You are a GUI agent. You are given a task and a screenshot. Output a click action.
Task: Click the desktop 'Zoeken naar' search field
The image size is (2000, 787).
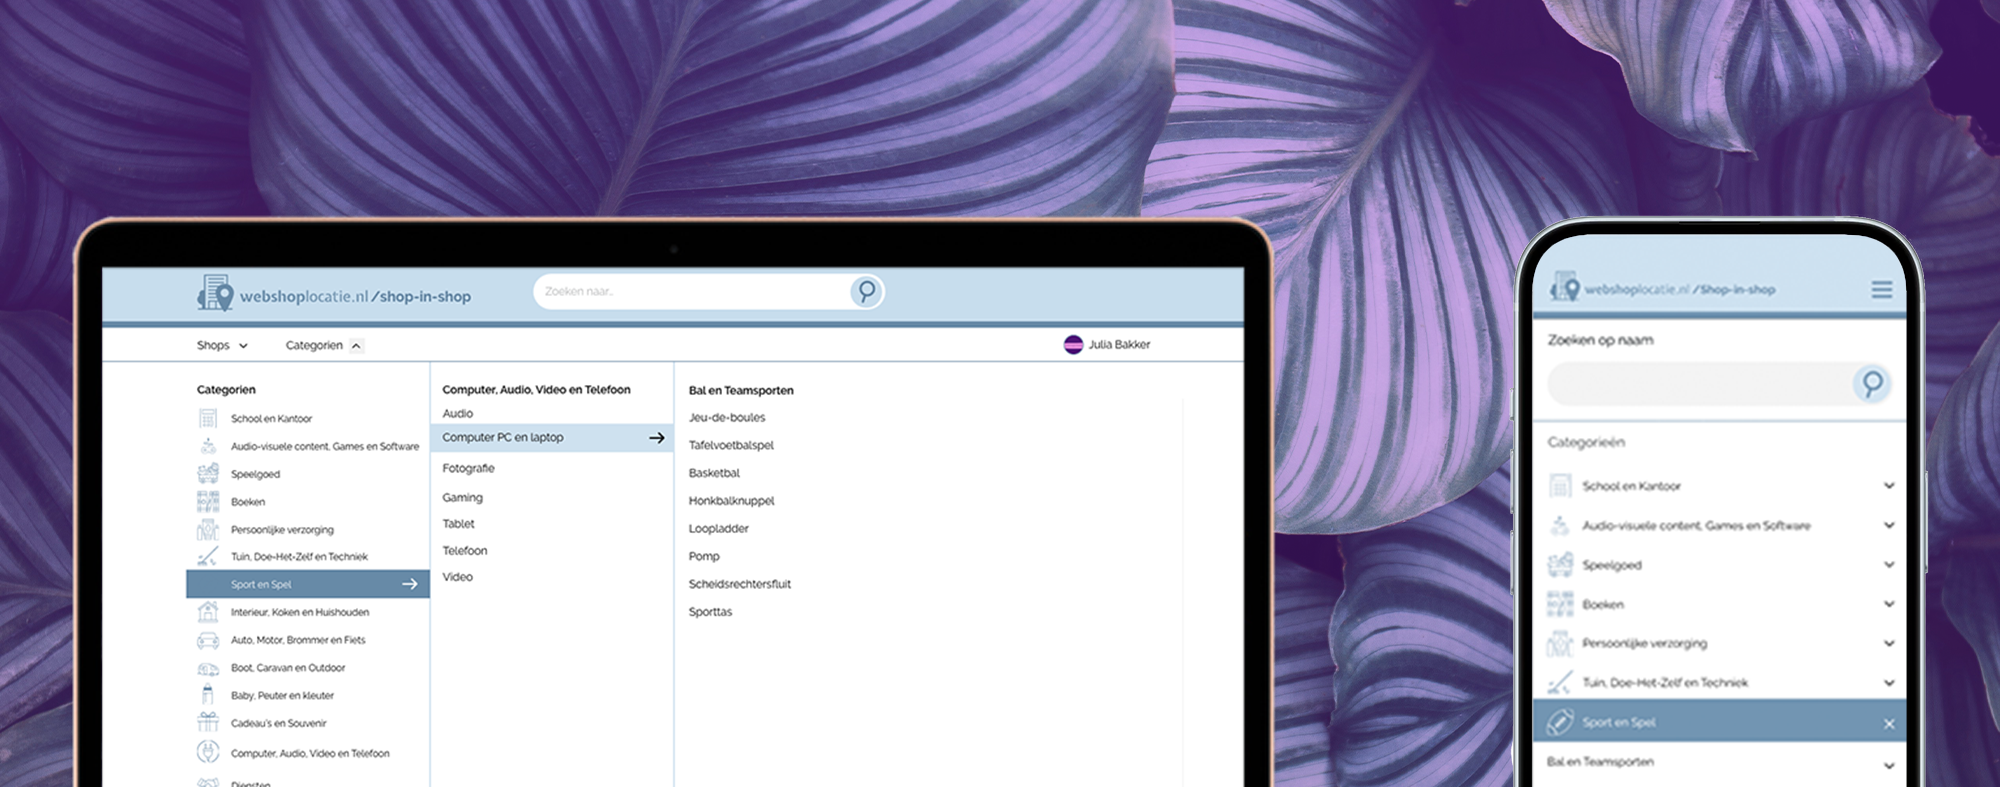point(690,292)
